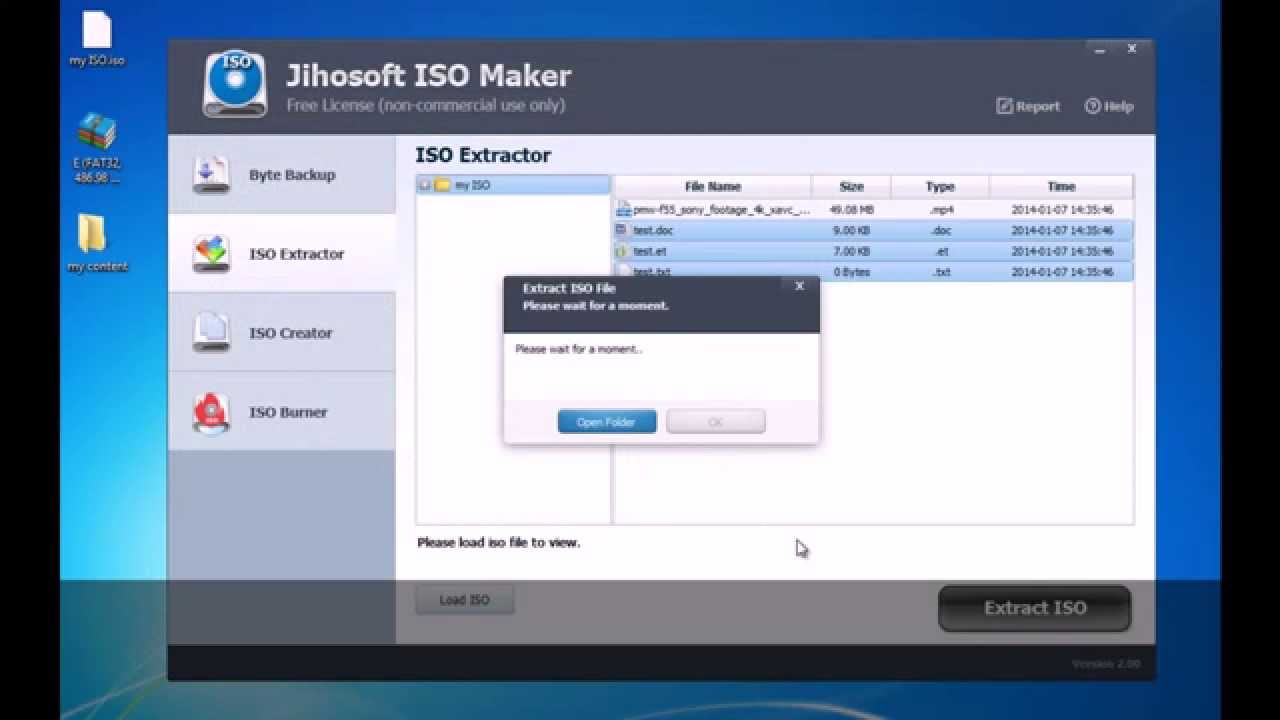Select the my ISO tree item label
The image size is (1280, 720).
[x=472, y=185]
